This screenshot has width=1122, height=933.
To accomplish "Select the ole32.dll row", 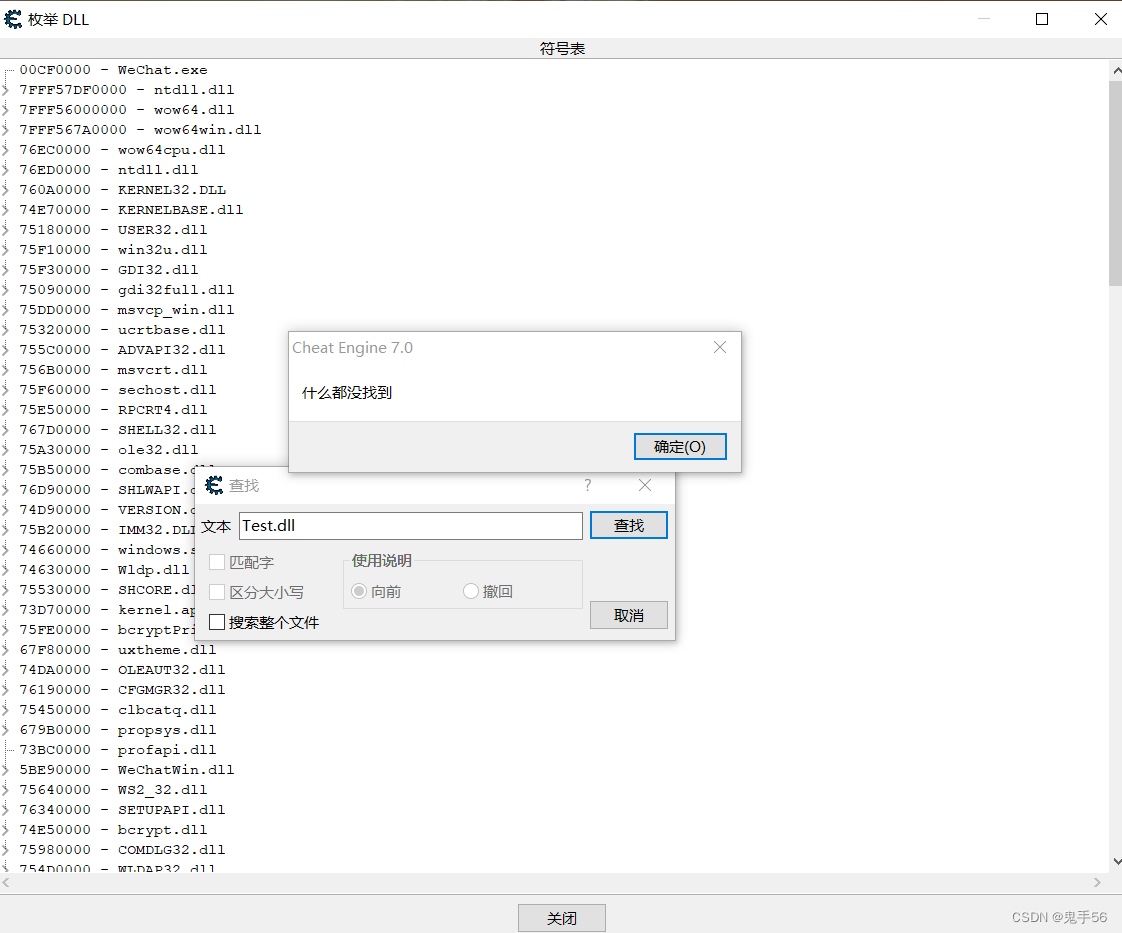I will (x=109, y=450).
